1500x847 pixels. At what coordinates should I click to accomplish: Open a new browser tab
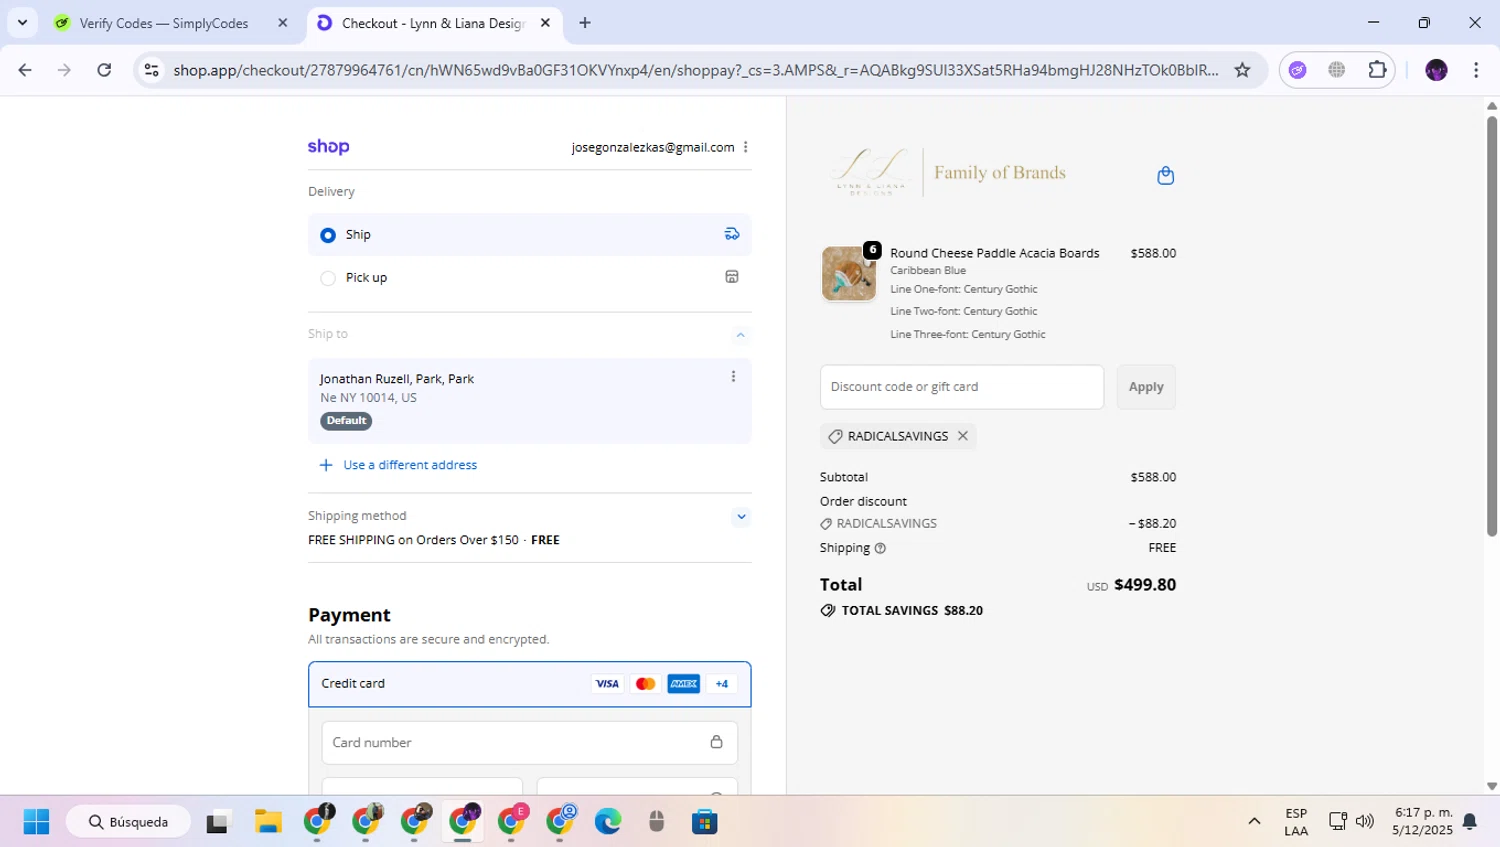pyautogui.click(x=585, y=23)
